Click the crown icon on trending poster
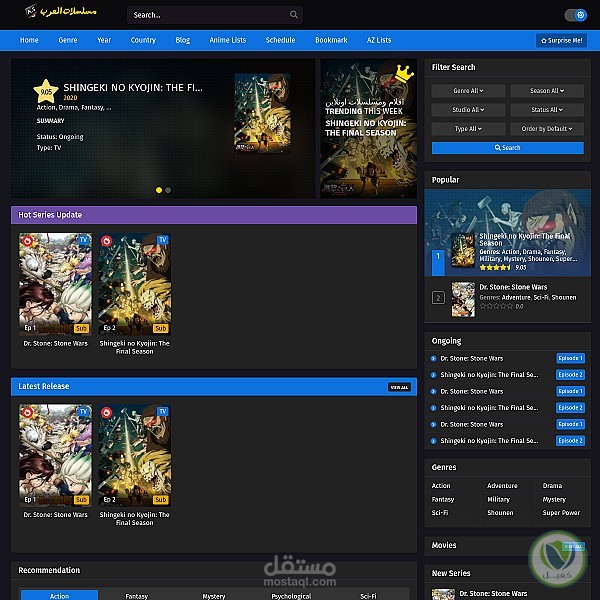The height and width of the screenshot is (600, 600). click(x=404, y=73)
